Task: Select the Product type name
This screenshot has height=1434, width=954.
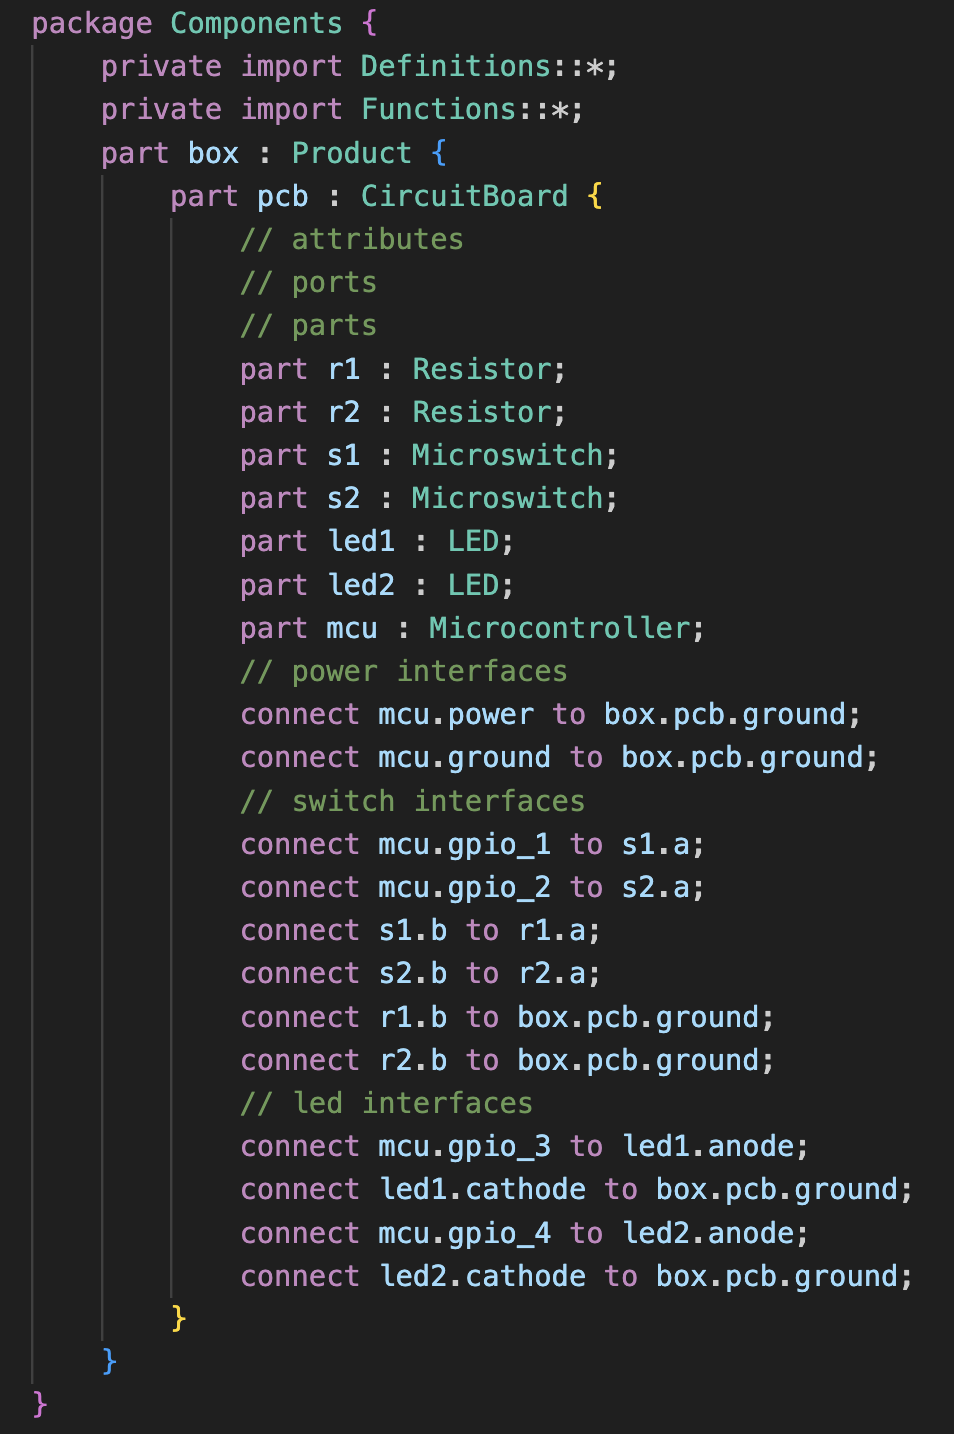Action: point(351,153)
